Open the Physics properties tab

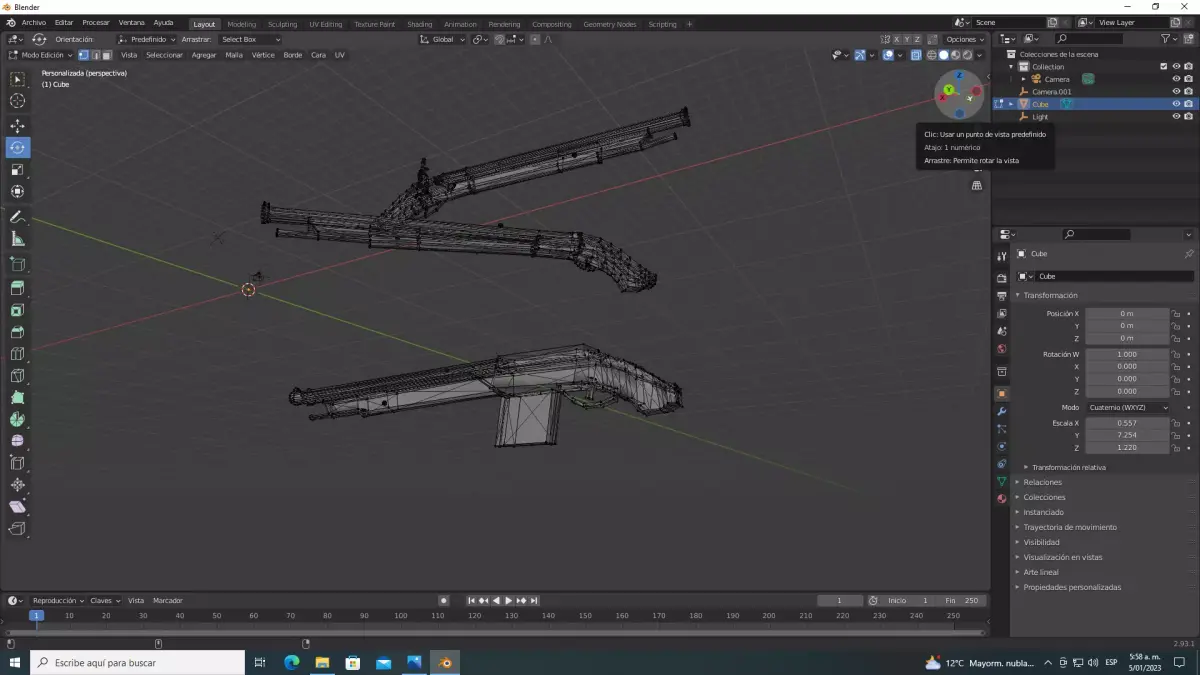pos(1001,446)
